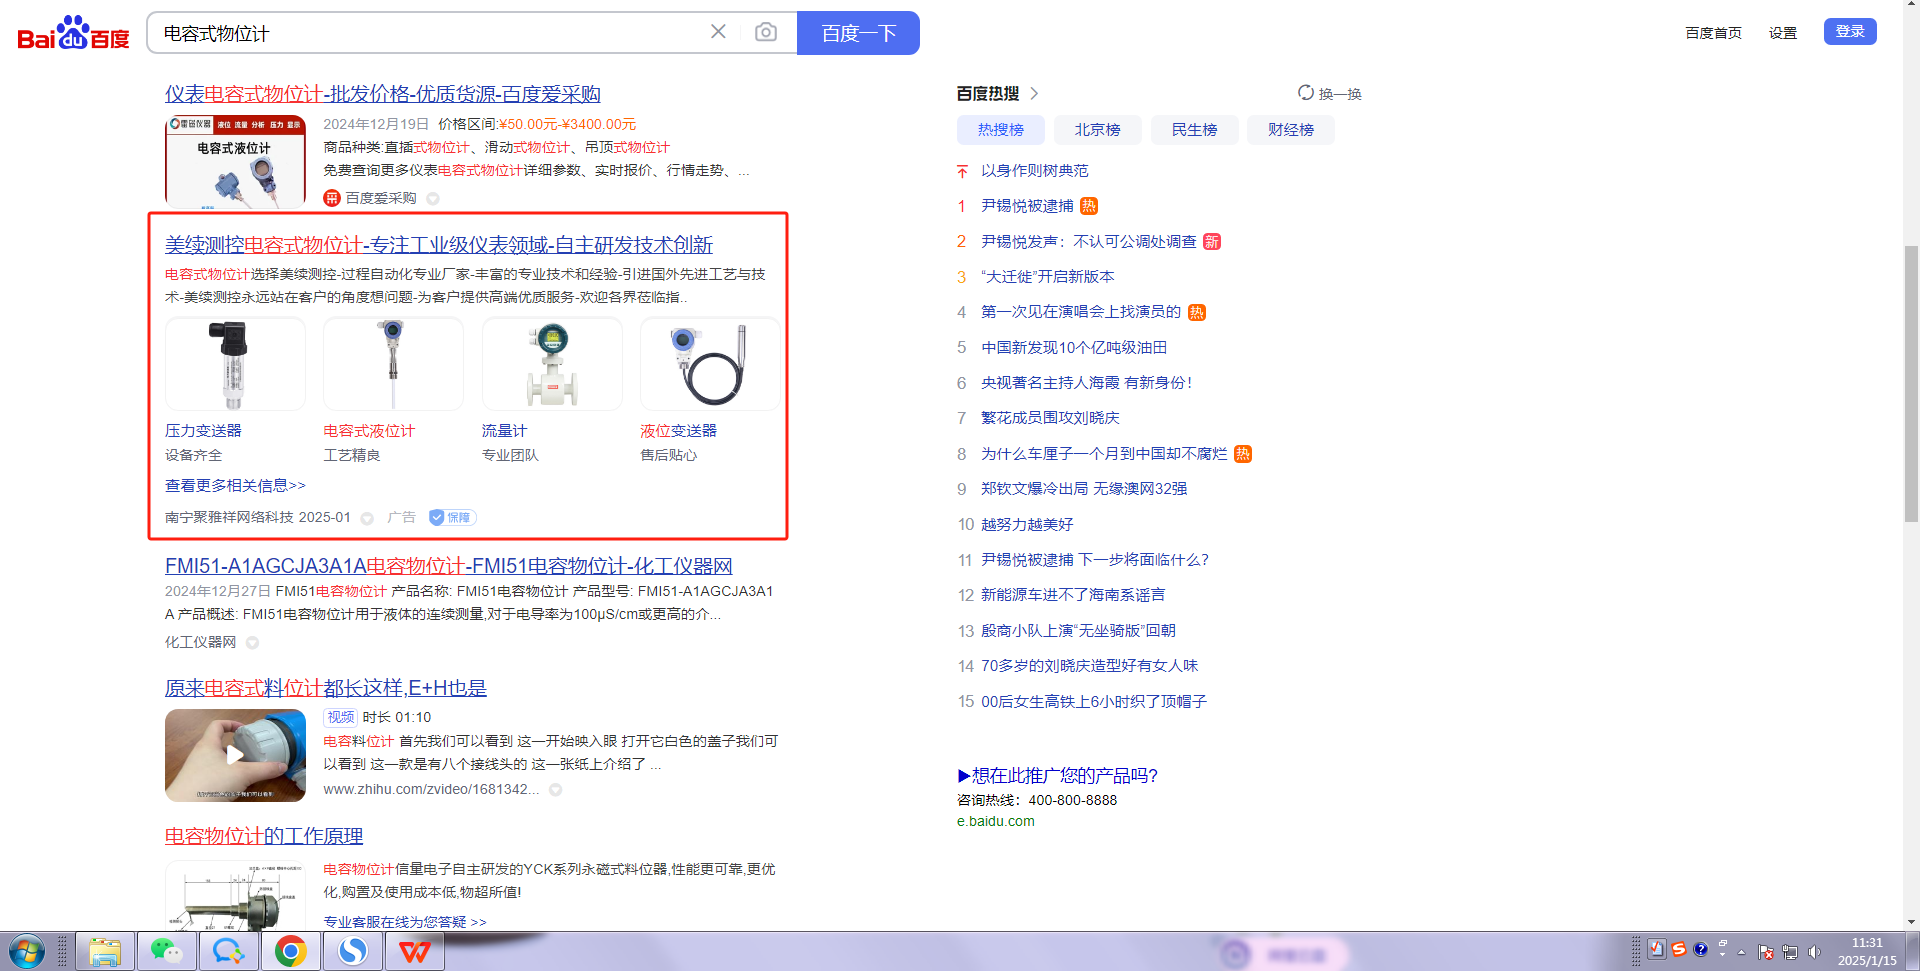Open the 设置 menu

coord(1782,33)
